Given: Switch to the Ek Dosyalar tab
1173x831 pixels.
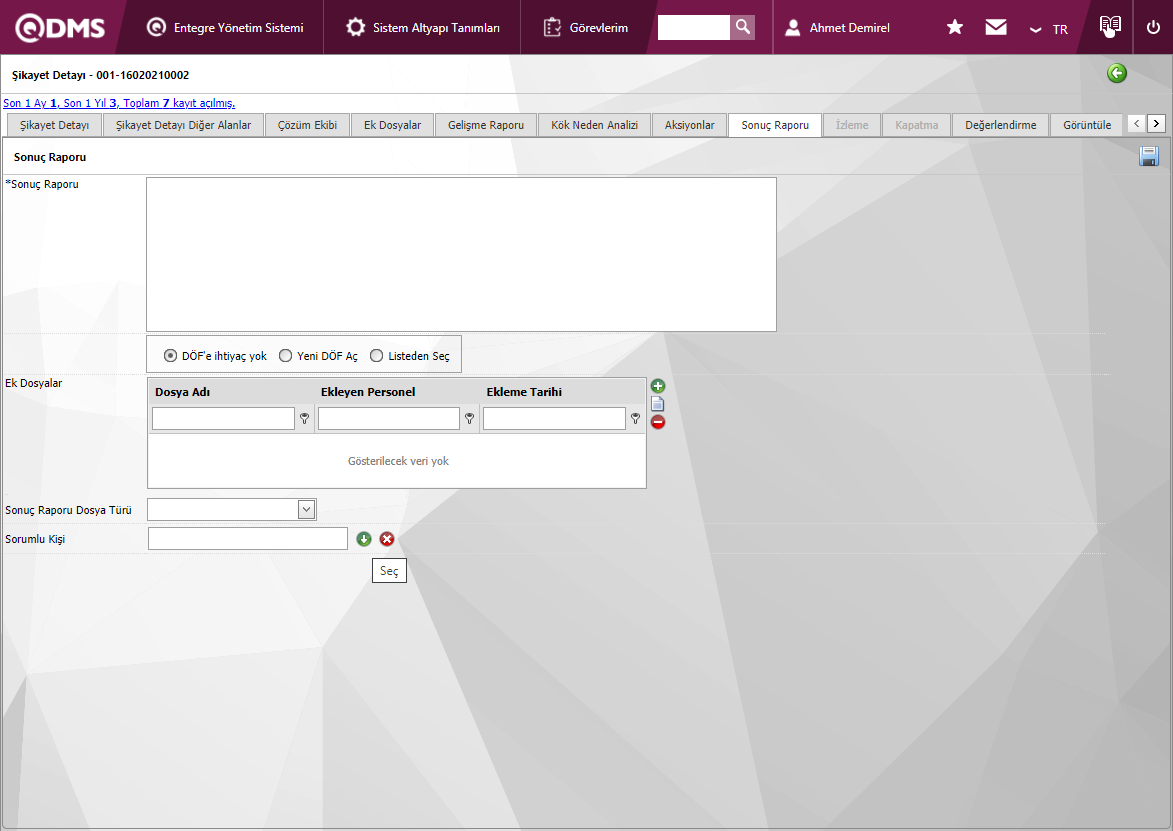Looking at the screenshot, I should pos(393,125).
